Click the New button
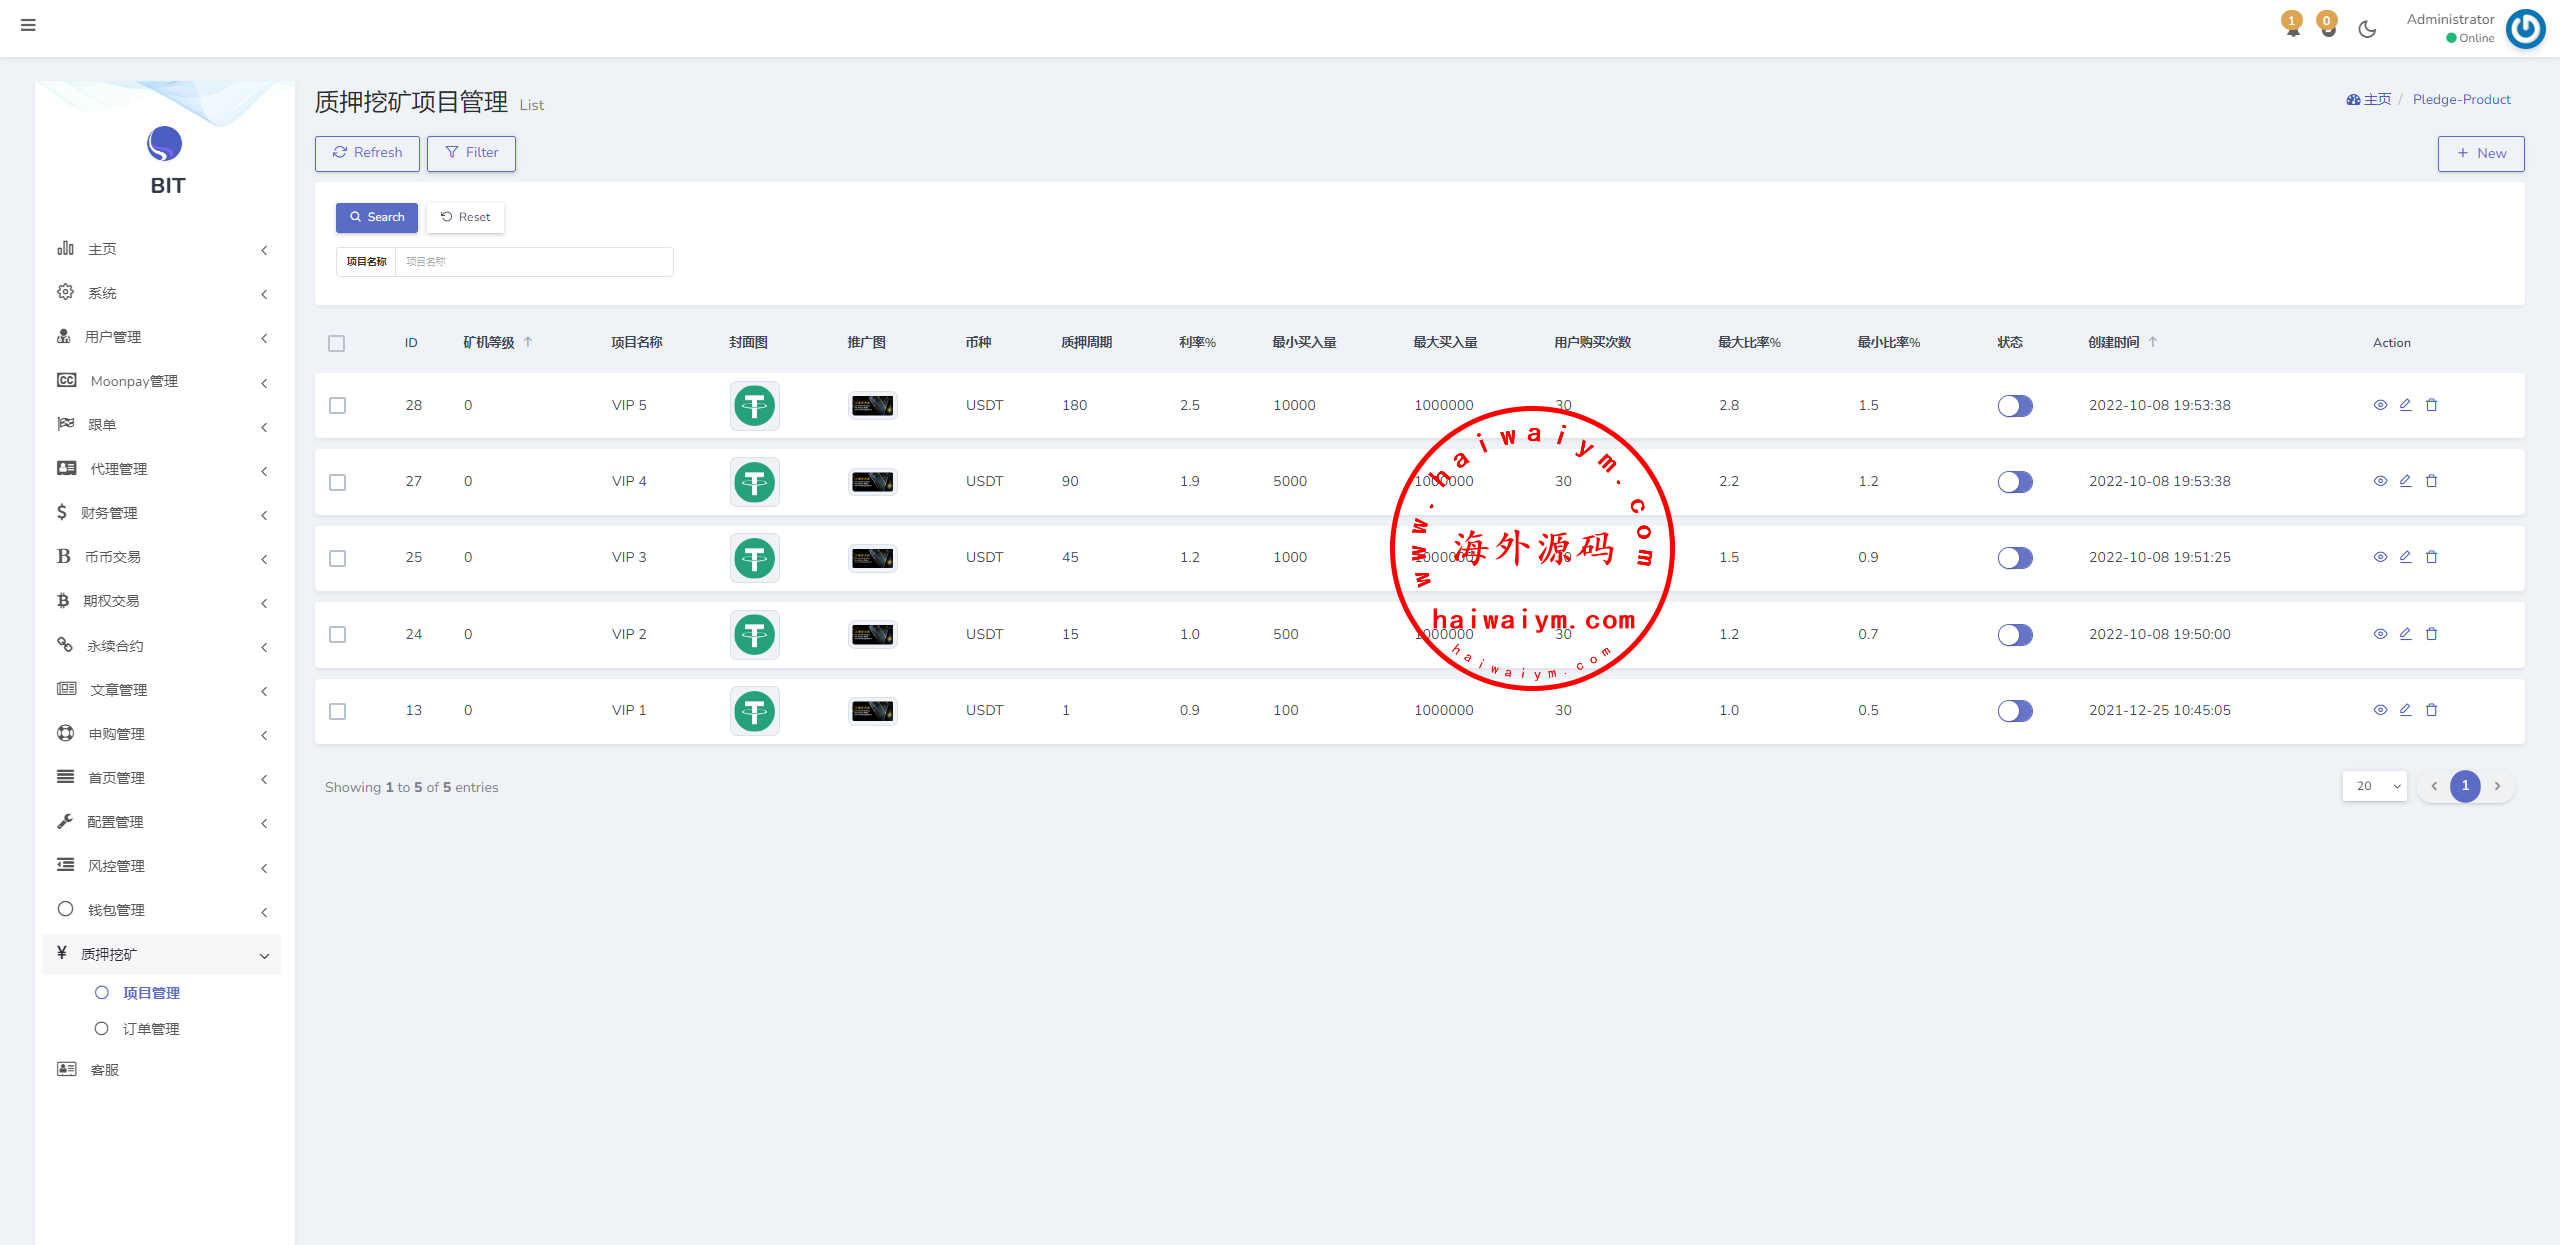 [x=2480, y=153]
